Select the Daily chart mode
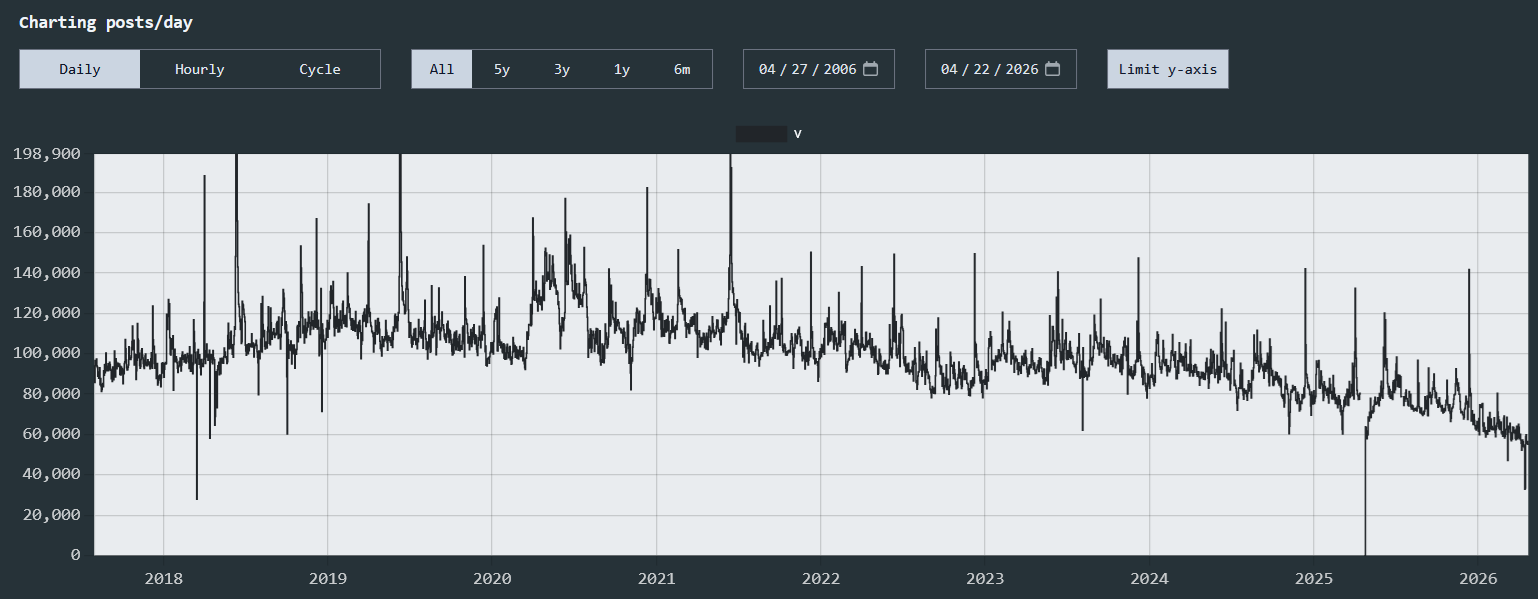The image size is (1538, 599). (80, 69)
